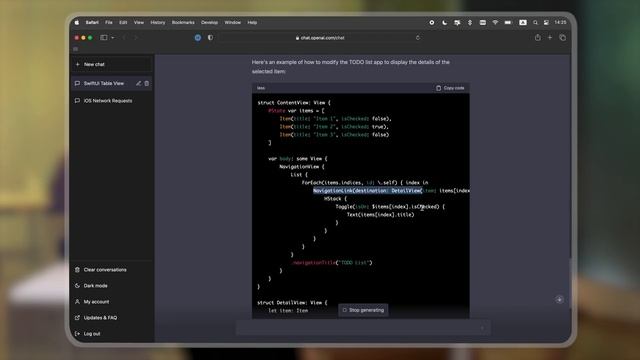Click Stop generating button
This screenshot has height=360, width=640.
coord(363,310)
